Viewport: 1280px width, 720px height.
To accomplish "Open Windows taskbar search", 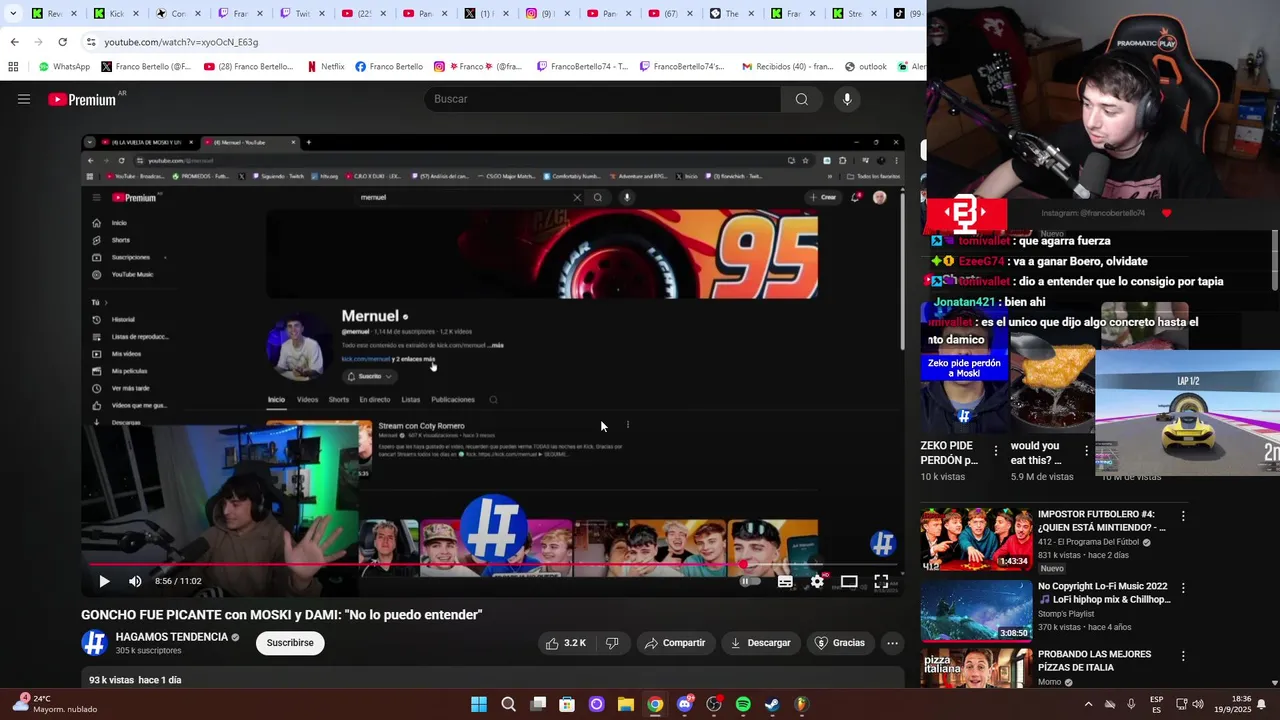I will pyautogui.click(x=508, y=704).
